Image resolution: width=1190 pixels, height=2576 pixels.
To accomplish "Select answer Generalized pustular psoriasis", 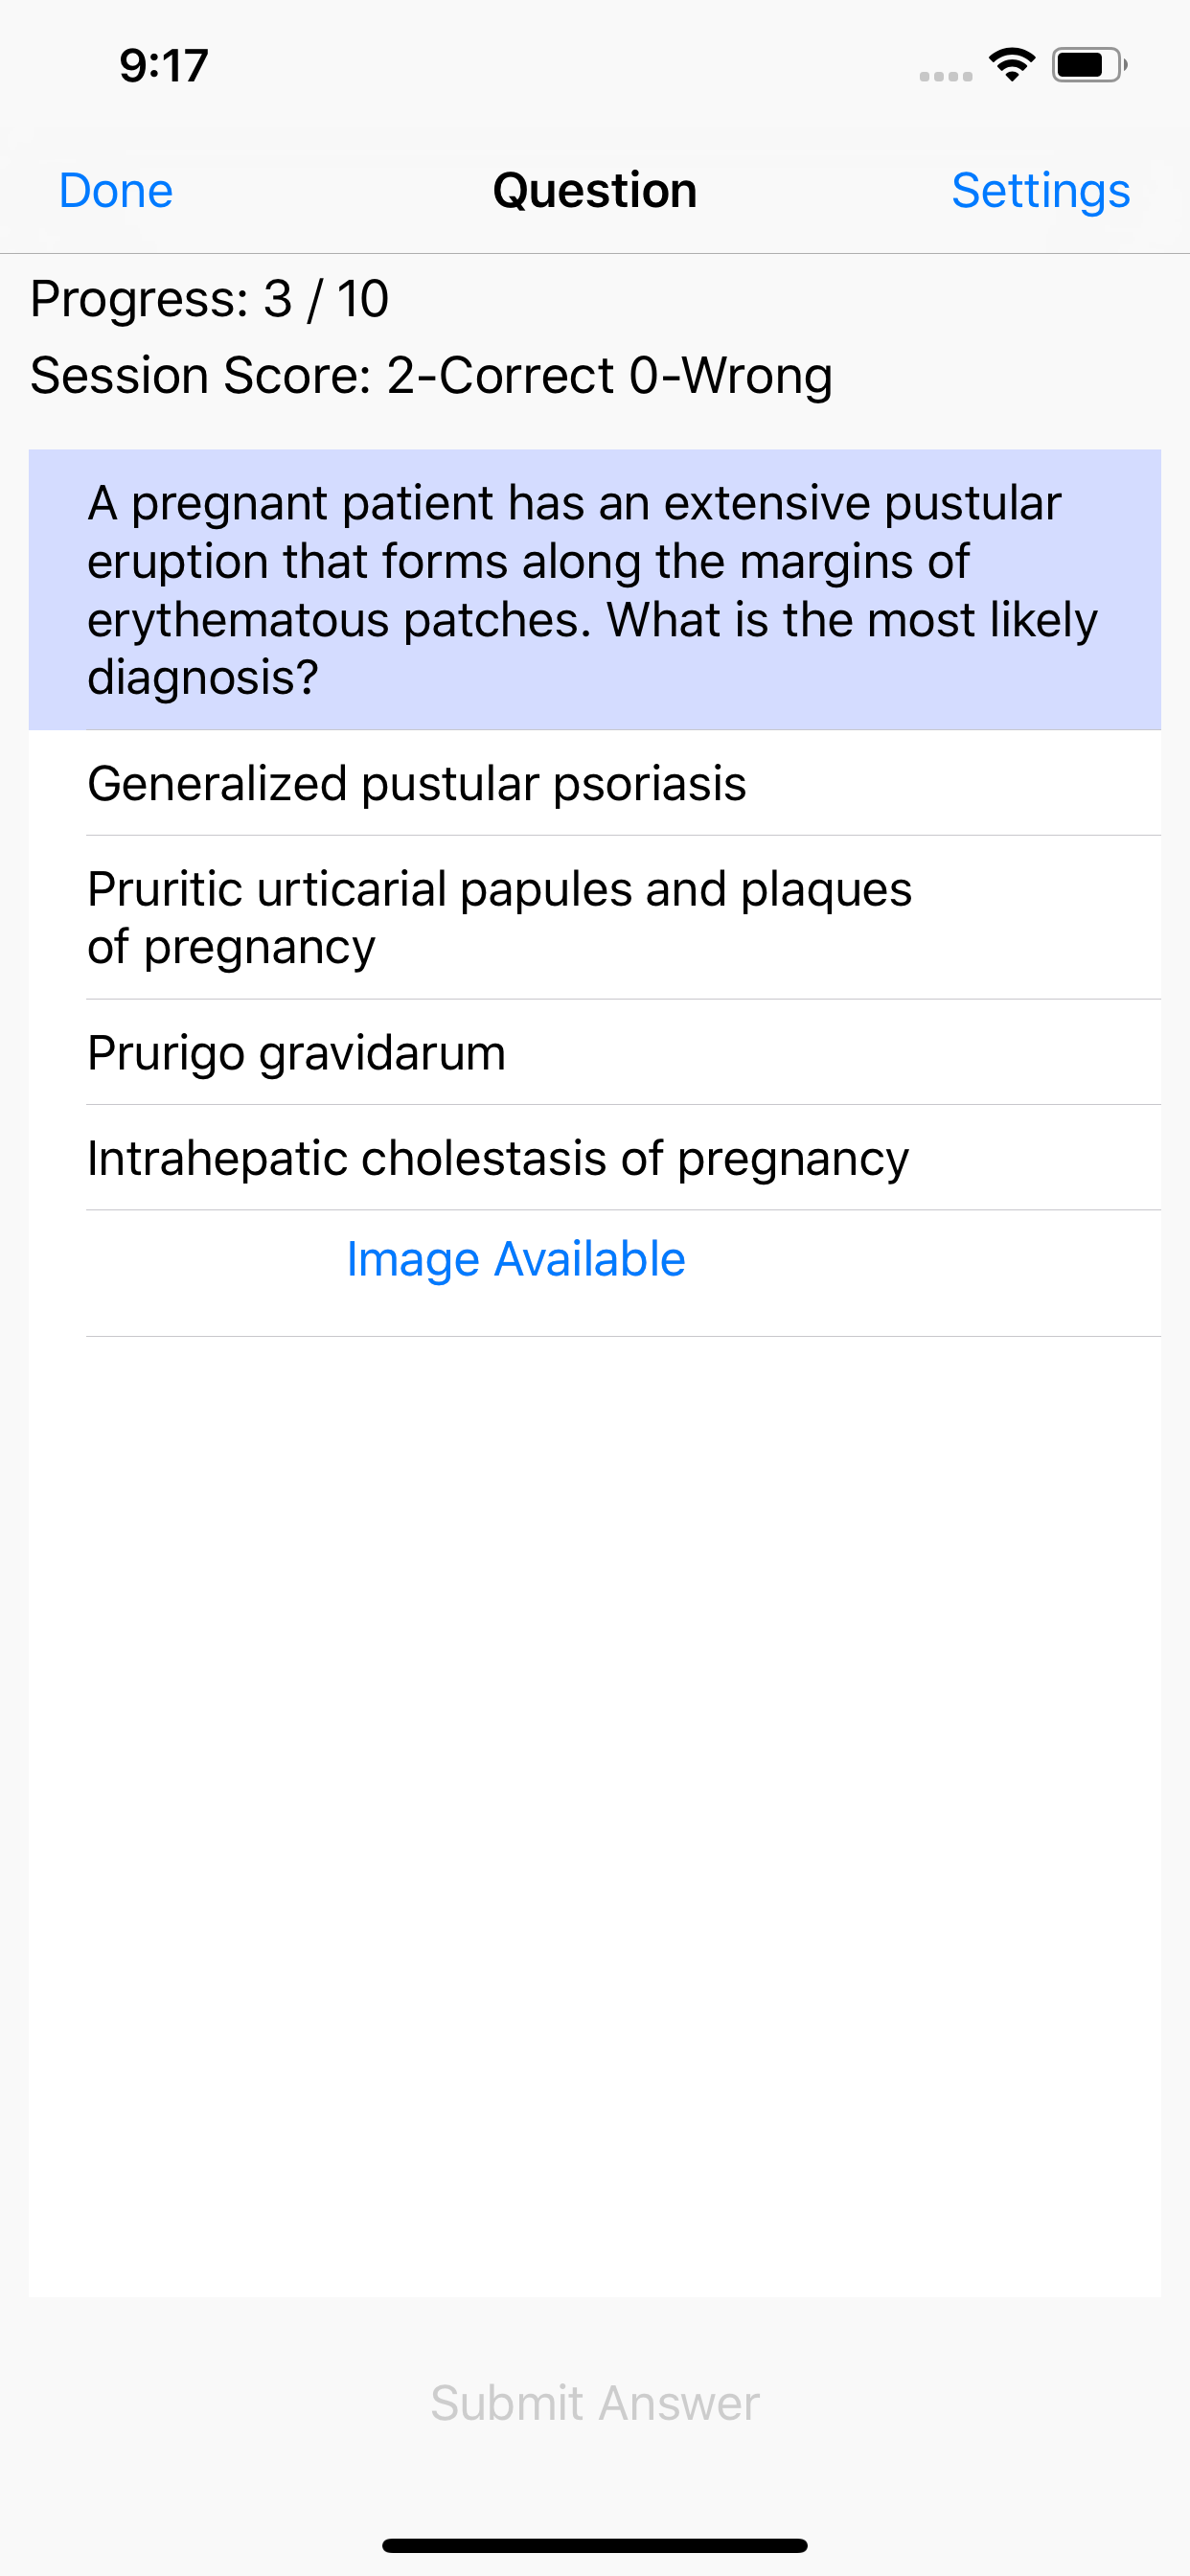I will pyautogui.click(x=416, y=783).
